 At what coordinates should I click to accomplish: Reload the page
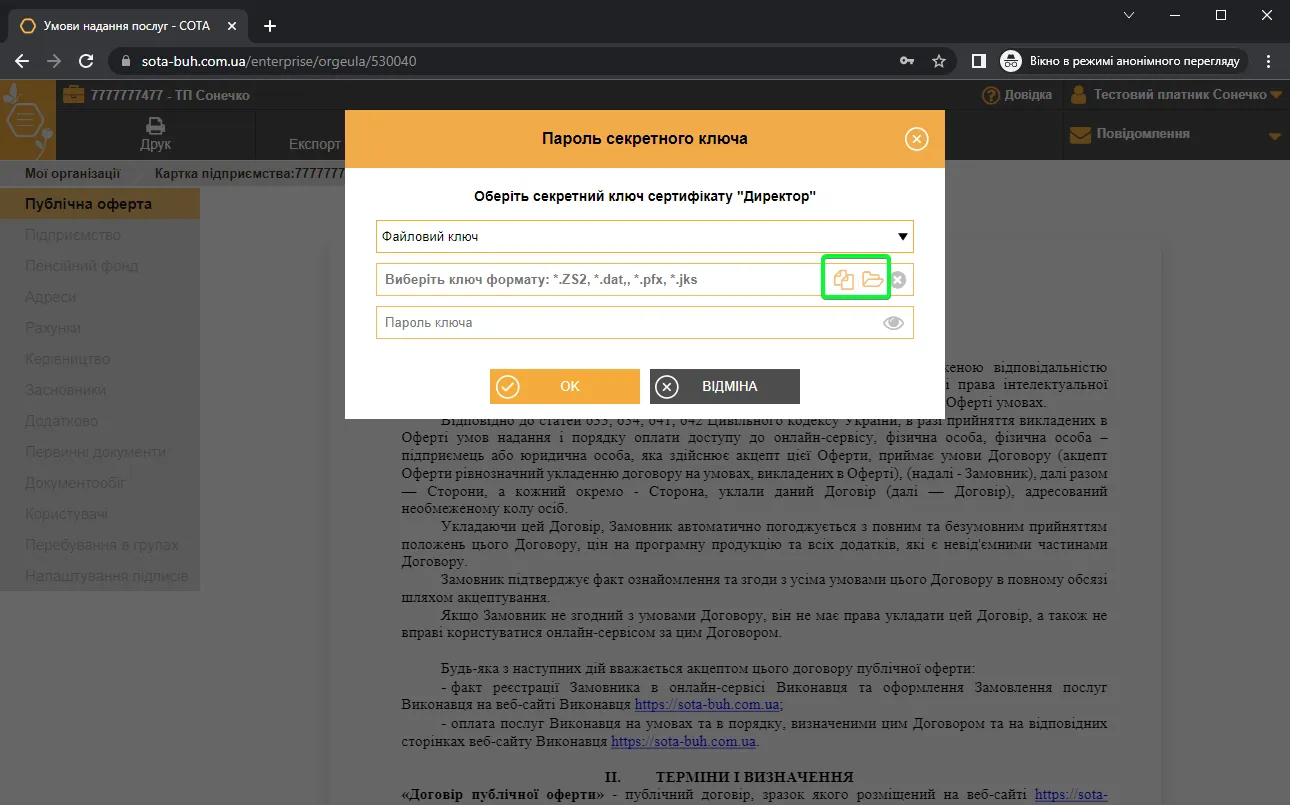86,61
